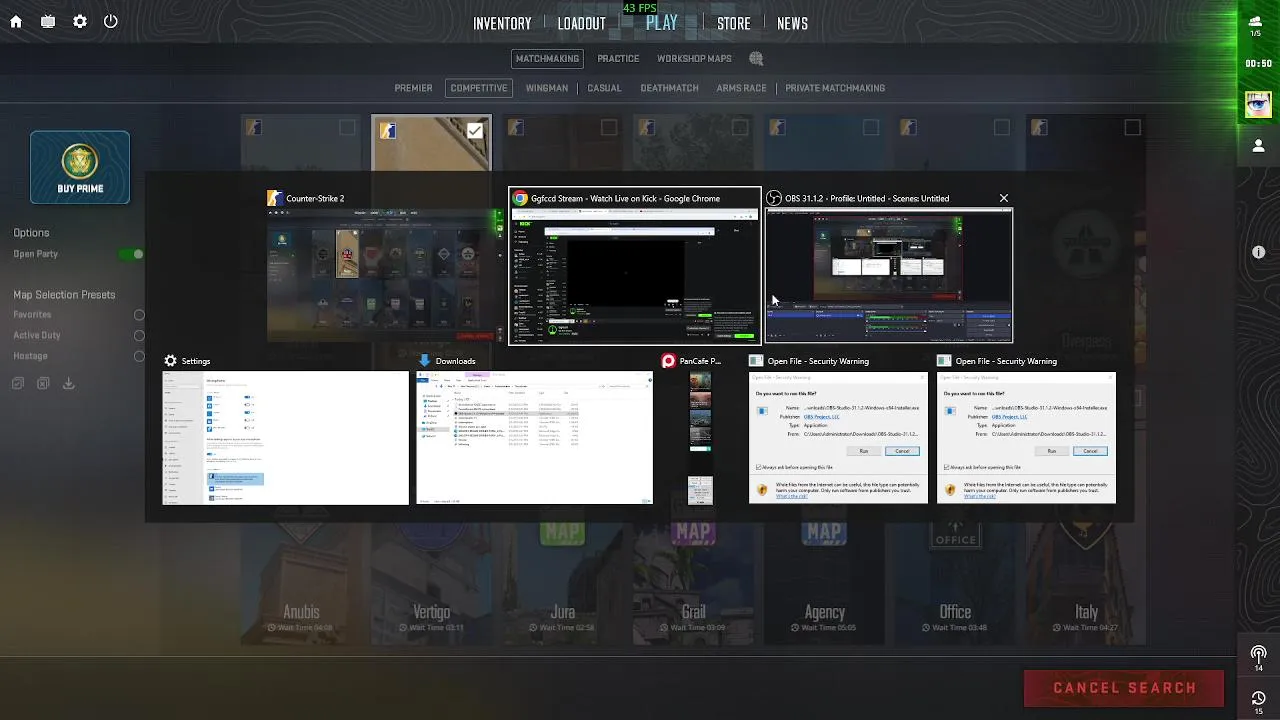Select the Arms Race game mode

pyautogui.click(x=741, y=88)
